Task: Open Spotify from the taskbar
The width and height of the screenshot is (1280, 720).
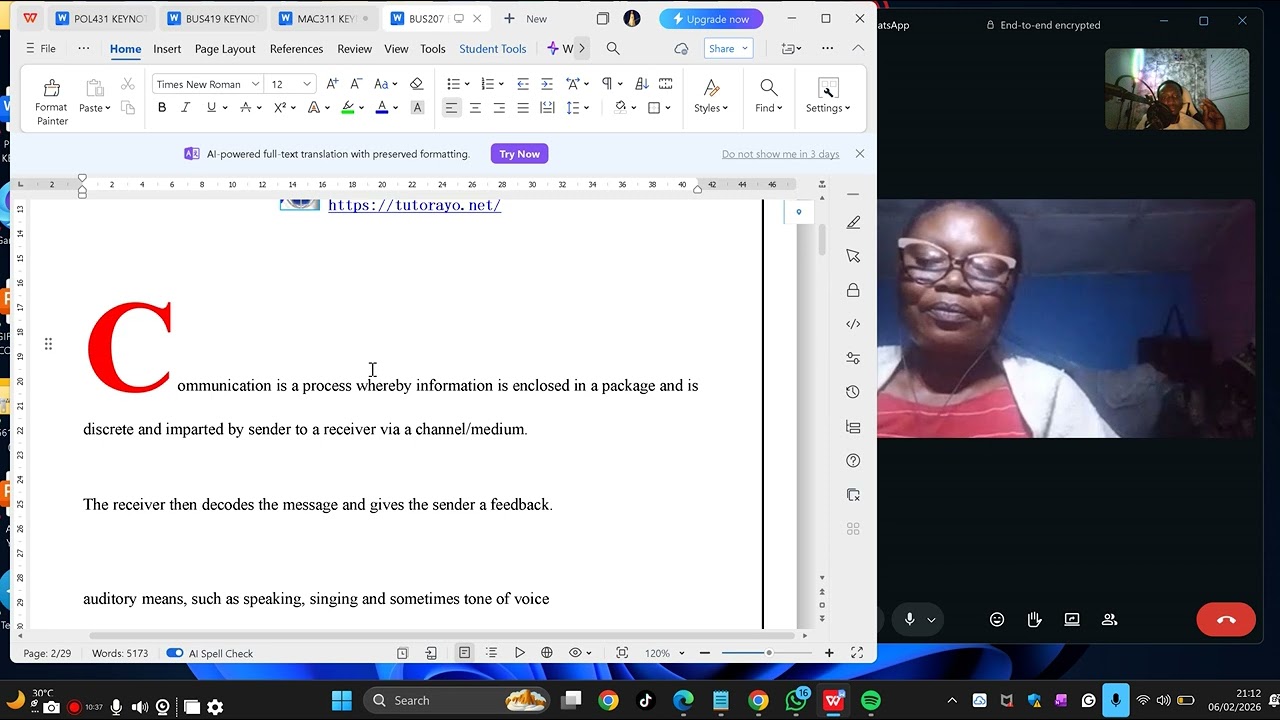Action: pyautogui.click(x=871, y=701)
